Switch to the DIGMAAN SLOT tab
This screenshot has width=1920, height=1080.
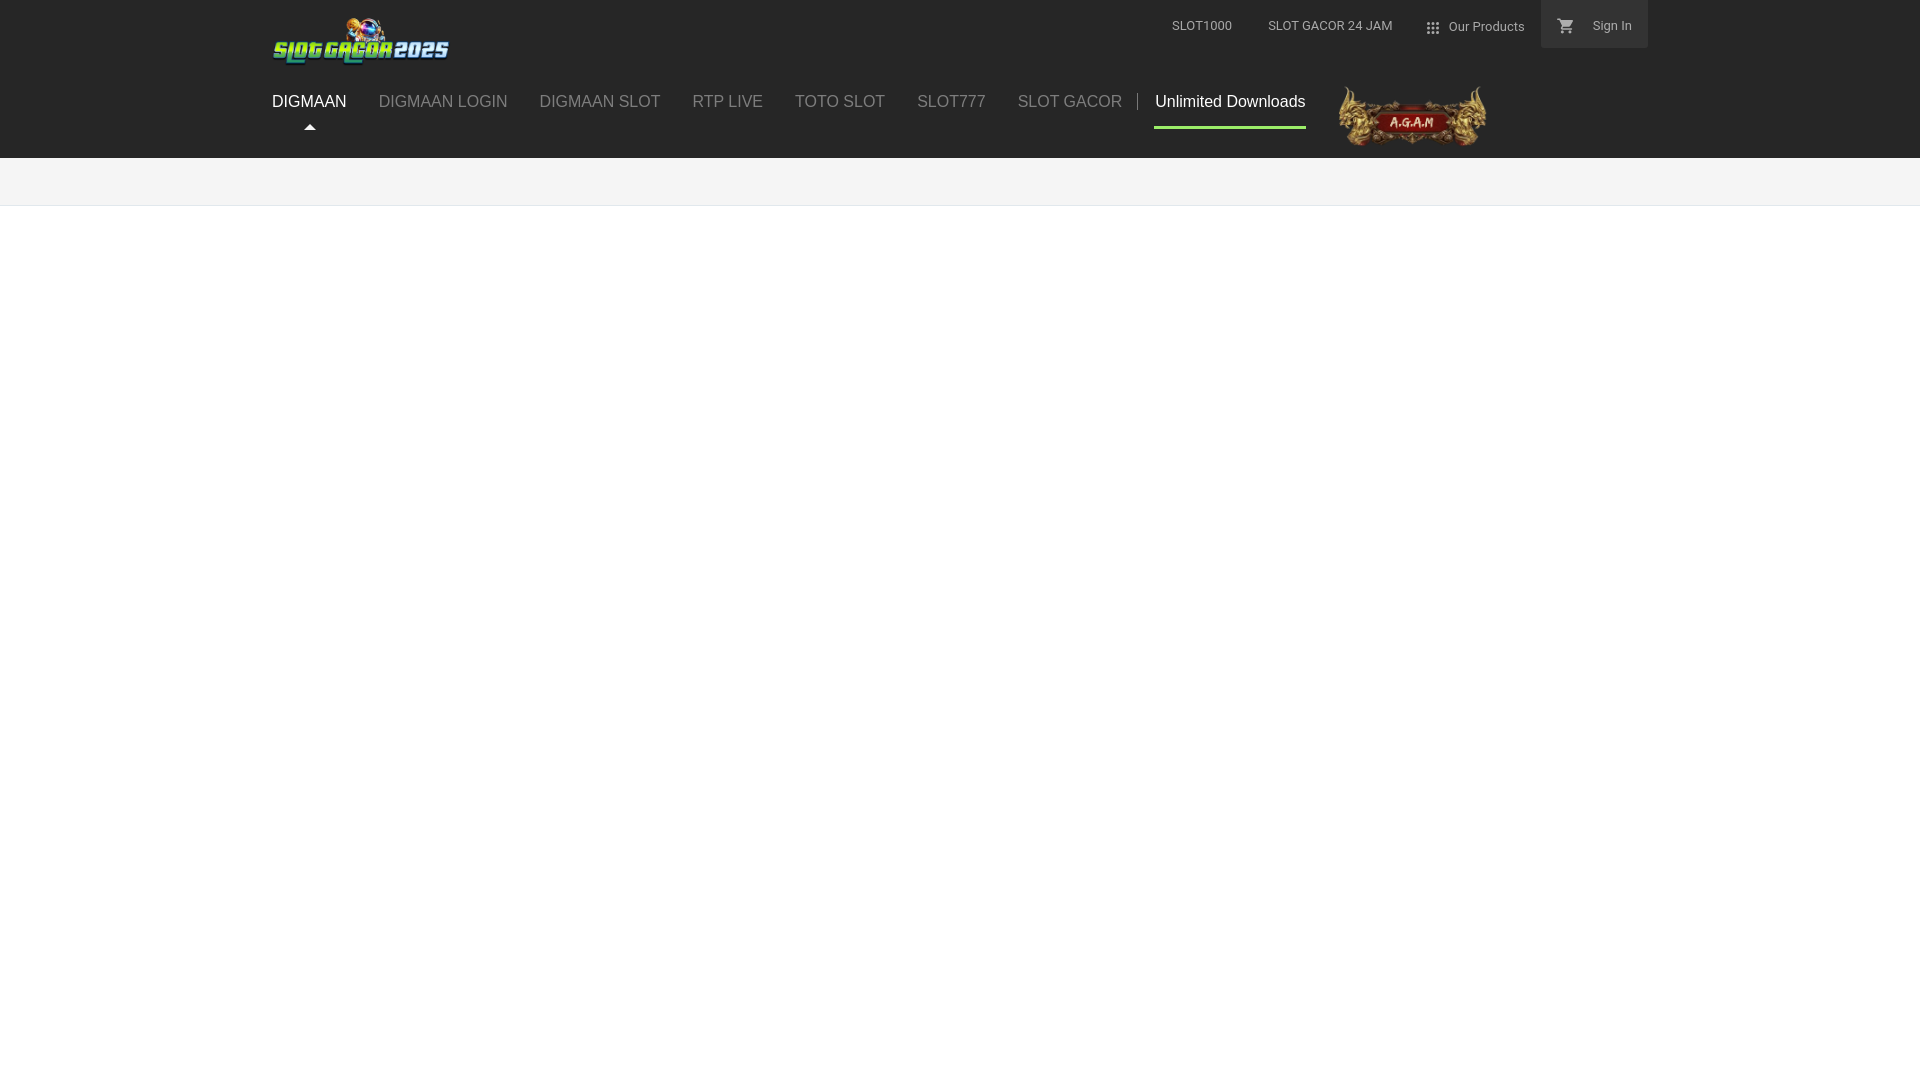point(599,102)
